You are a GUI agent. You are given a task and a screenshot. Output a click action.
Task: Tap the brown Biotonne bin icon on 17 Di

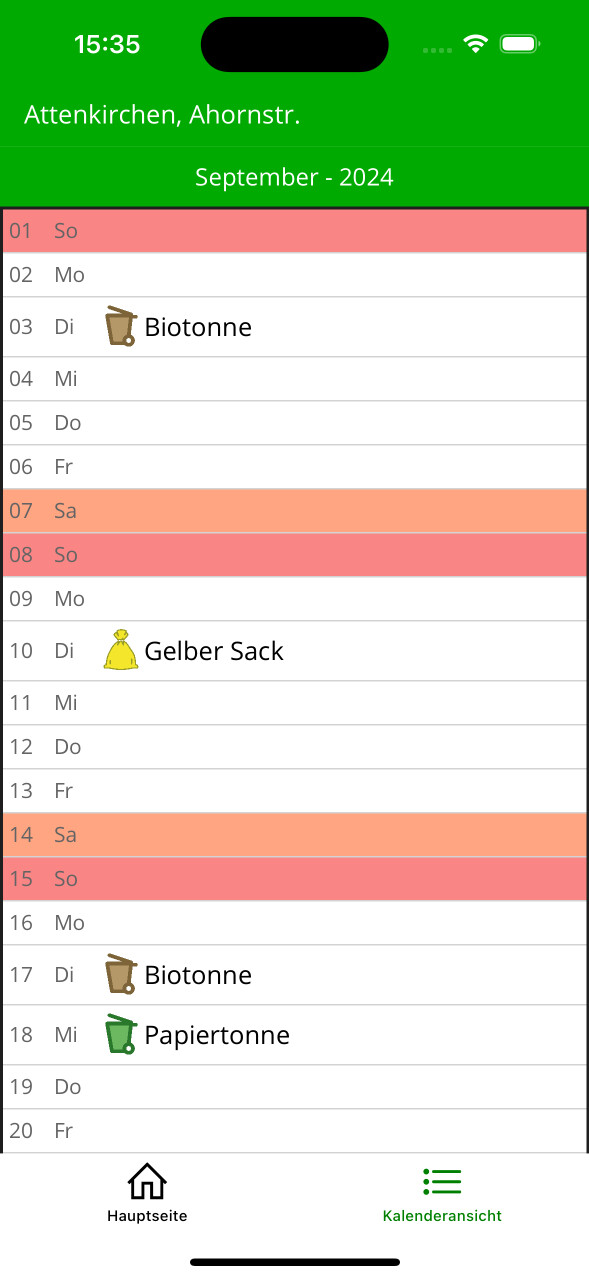click(120, 974)
